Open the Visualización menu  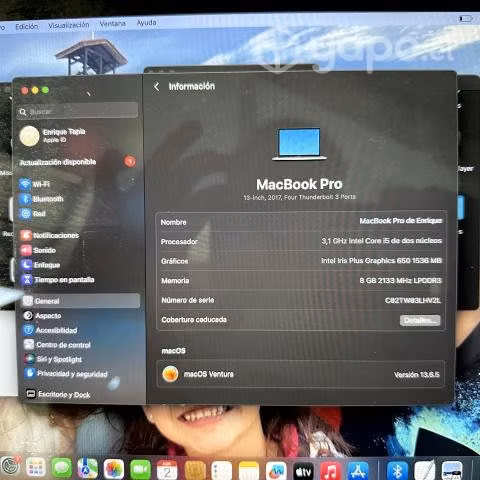69,25
